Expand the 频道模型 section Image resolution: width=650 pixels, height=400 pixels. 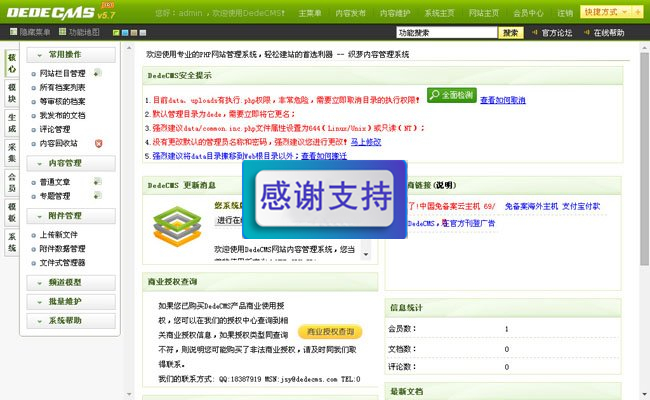point(71,283)
